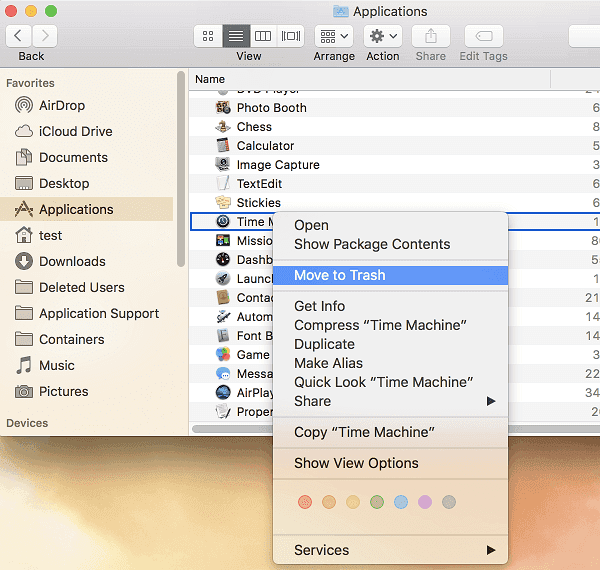Select the Contacts row icon
The height and width of the screenshot is (570, 600).
(x=223, y=297)
